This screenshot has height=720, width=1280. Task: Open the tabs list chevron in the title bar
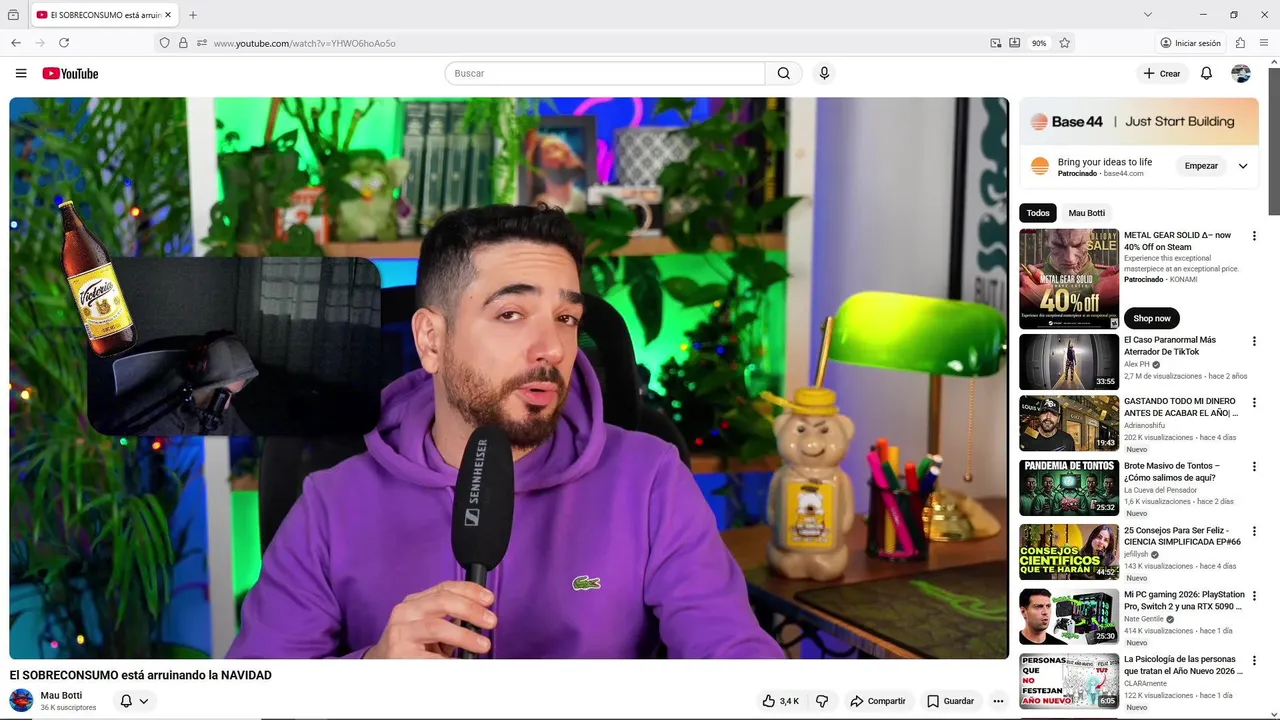click(1147, 15)
